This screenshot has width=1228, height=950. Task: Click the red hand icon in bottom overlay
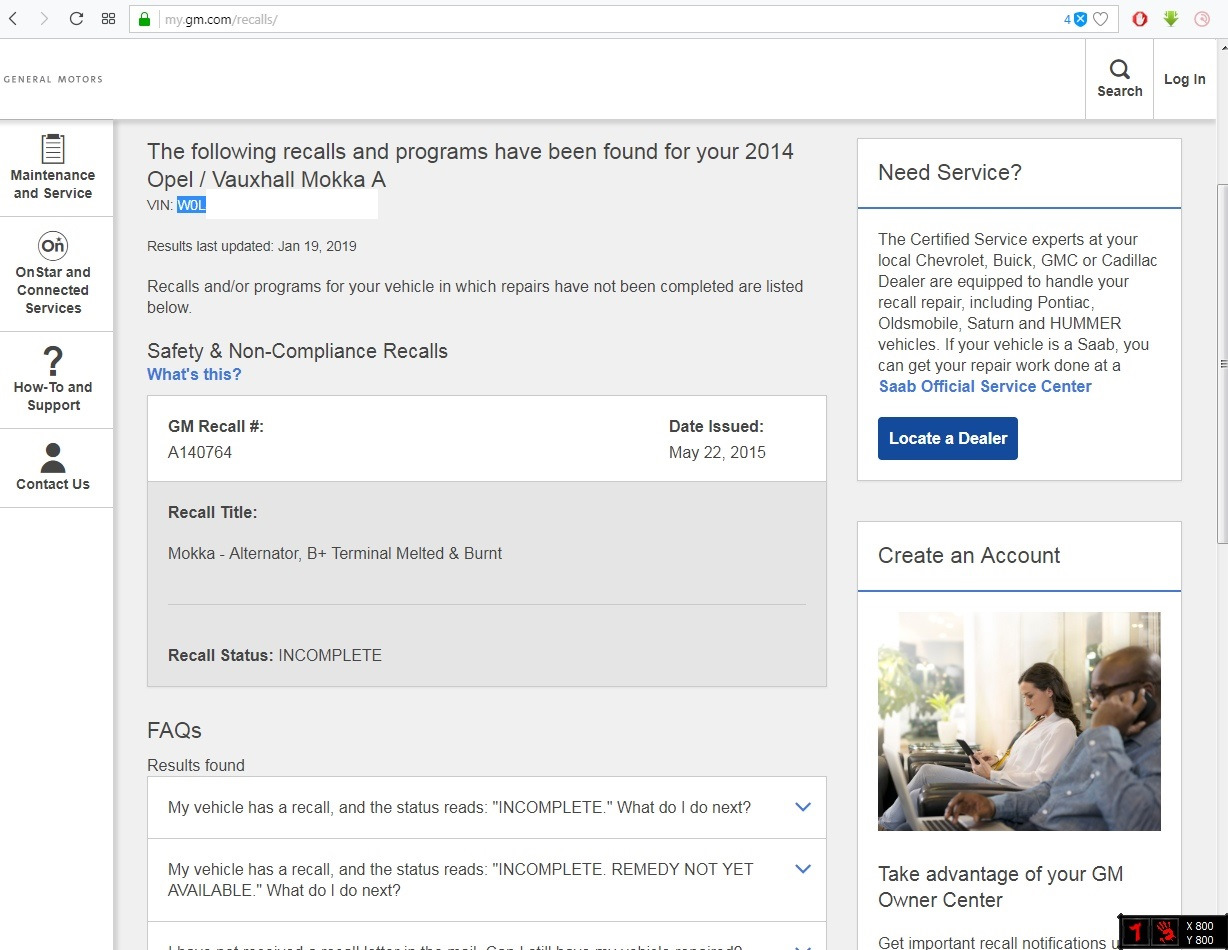1165,933
